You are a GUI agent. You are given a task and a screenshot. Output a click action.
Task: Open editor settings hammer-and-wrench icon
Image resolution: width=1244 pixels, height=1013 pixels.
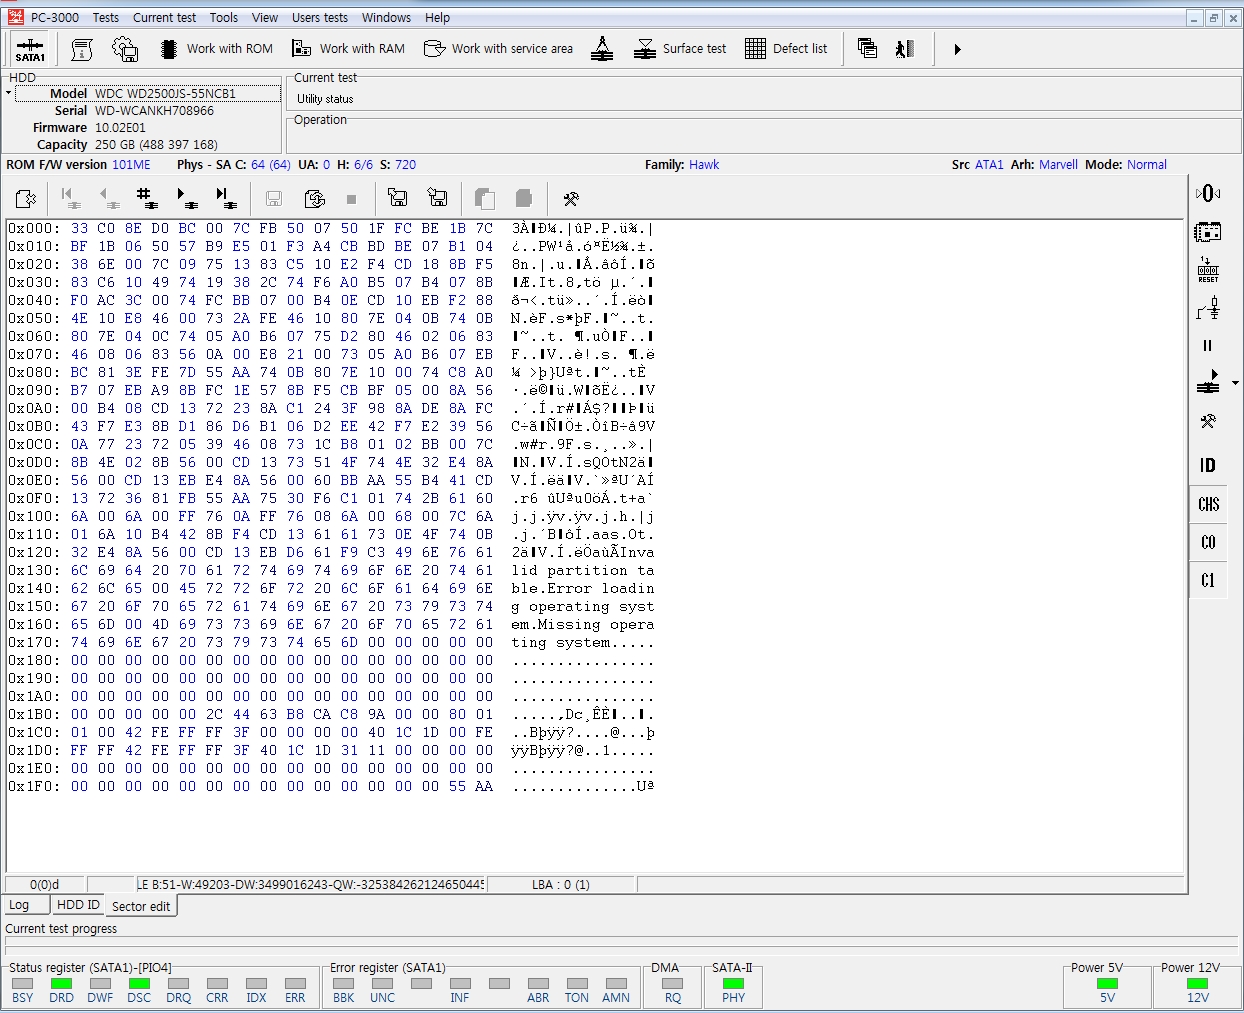click(571, 198)
